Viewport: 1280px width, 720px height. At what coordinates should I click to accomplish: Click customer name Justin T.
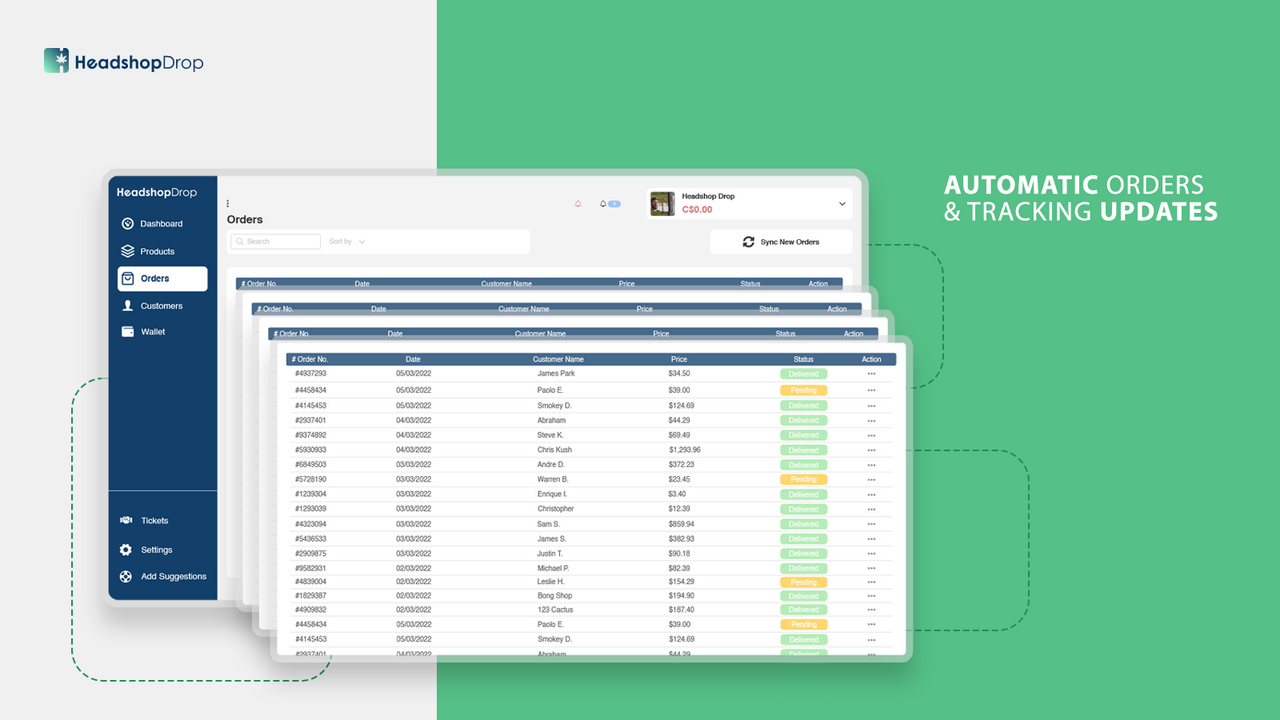(550, 554)
